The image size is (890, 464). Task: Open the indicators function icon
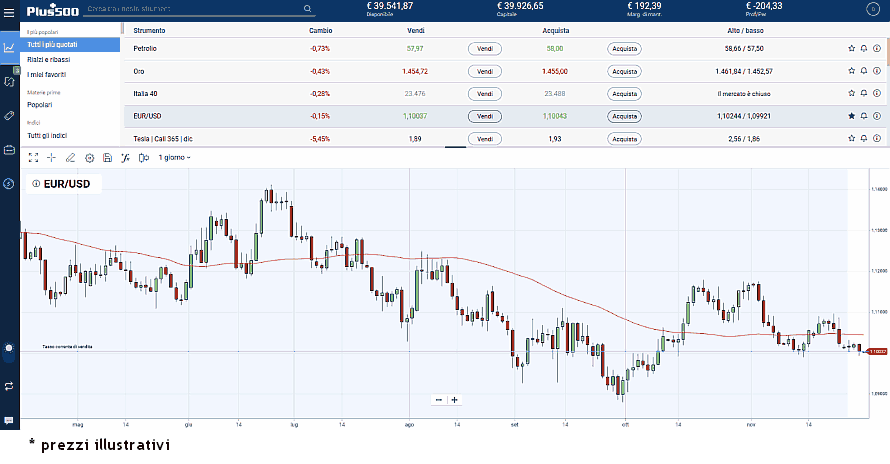tap(125, 157)
